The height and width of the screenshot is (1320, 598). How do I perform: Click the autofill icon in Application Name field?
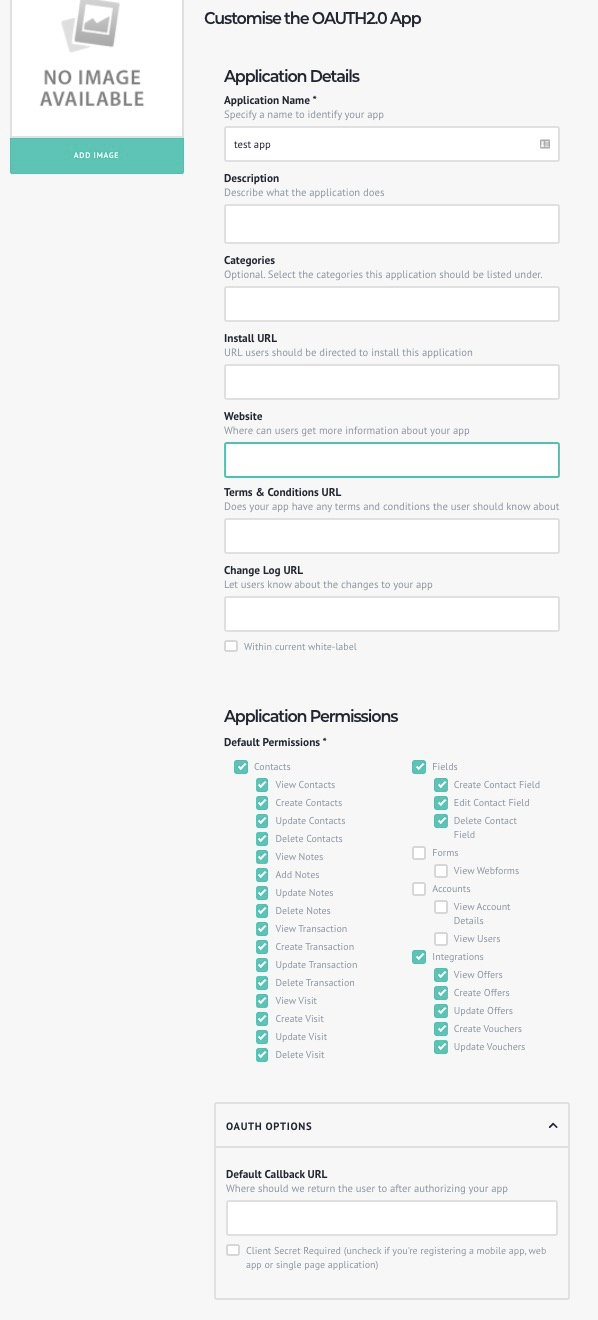pyautogui.click(x=545, y=144)
